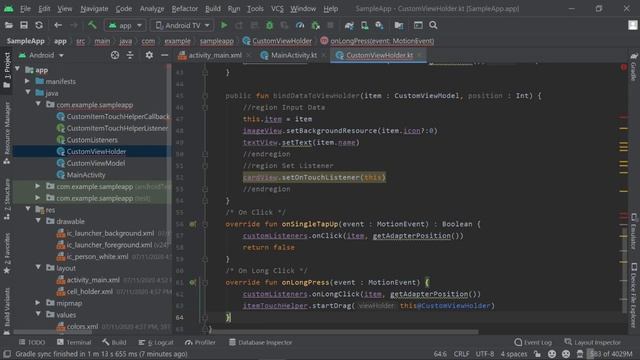This screenshot has width=640, height=360.
Task: Open the profiler gauge icon in toolbar
Action: 300,25
